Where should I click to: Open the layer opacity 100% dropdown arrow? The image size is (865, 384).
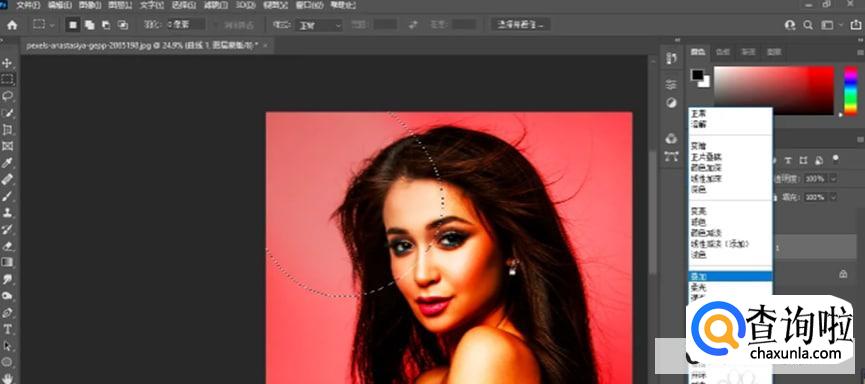tap(833, 178)
